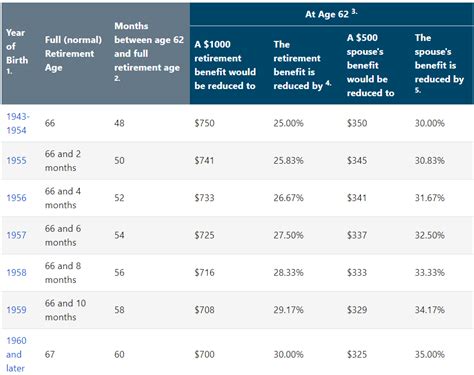Open the 1959 birth year link
The height and width of the screenshot is (375, 474).
point(16,310)
